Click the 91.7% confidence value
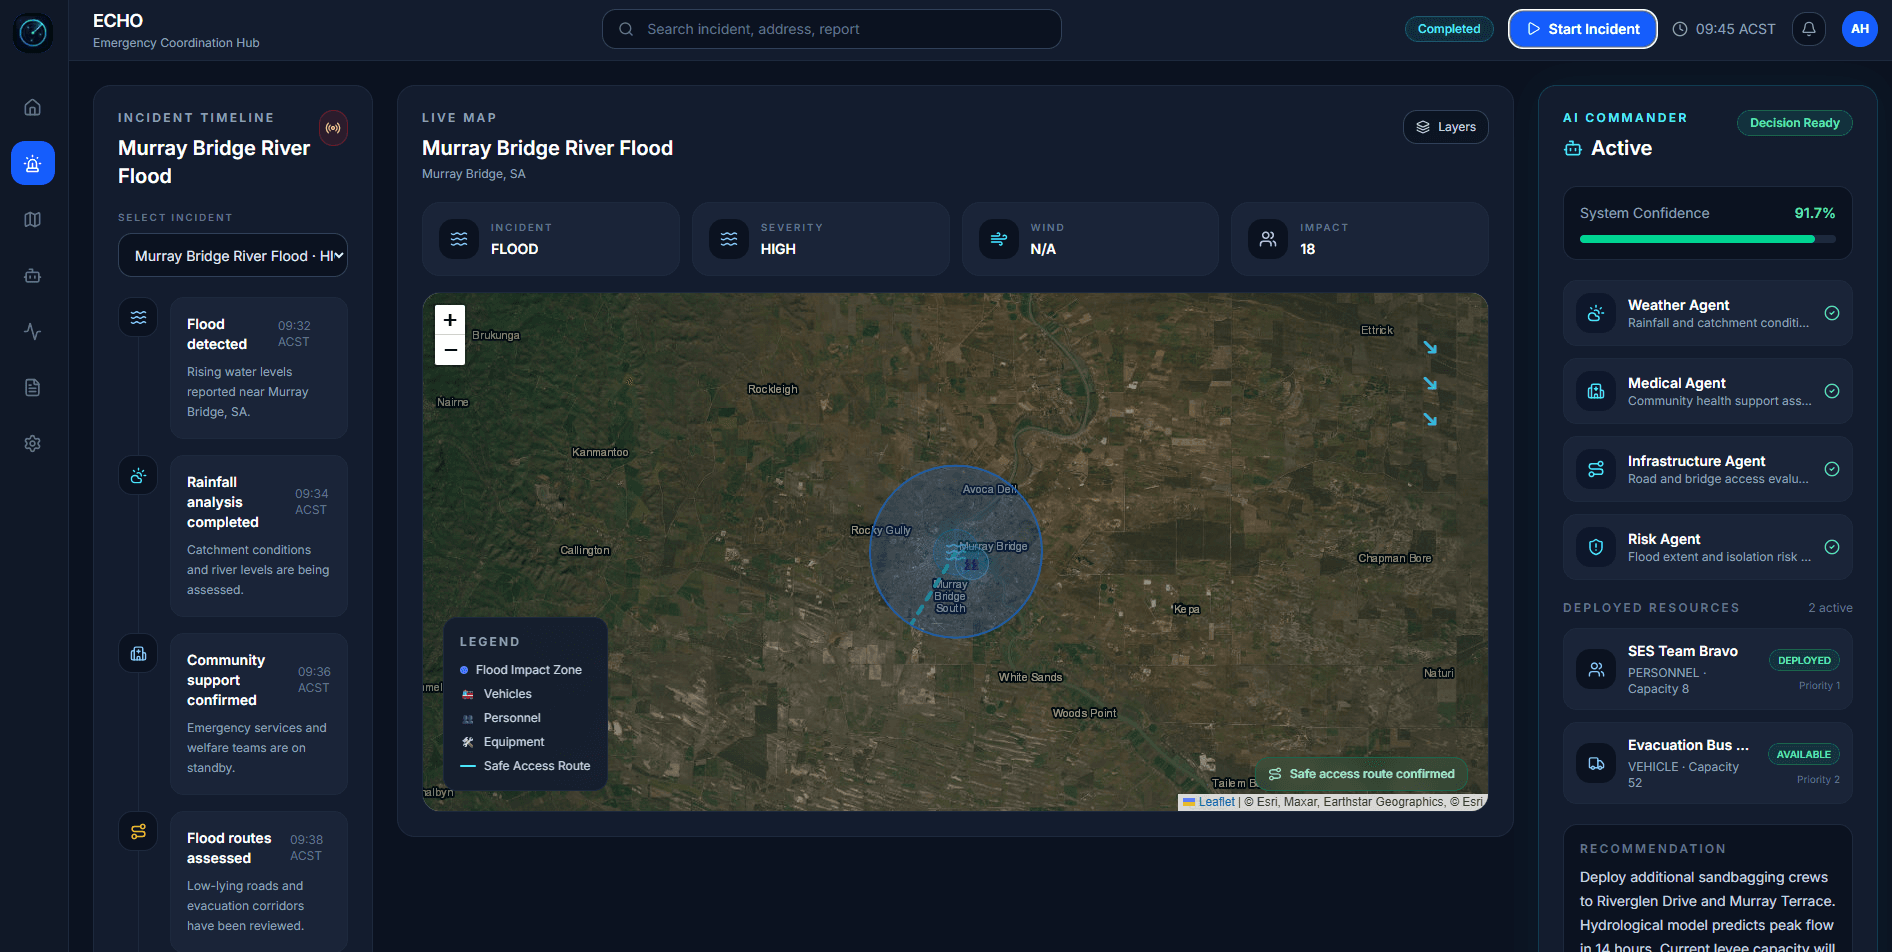1892x952 pixels. (1815, 213)
